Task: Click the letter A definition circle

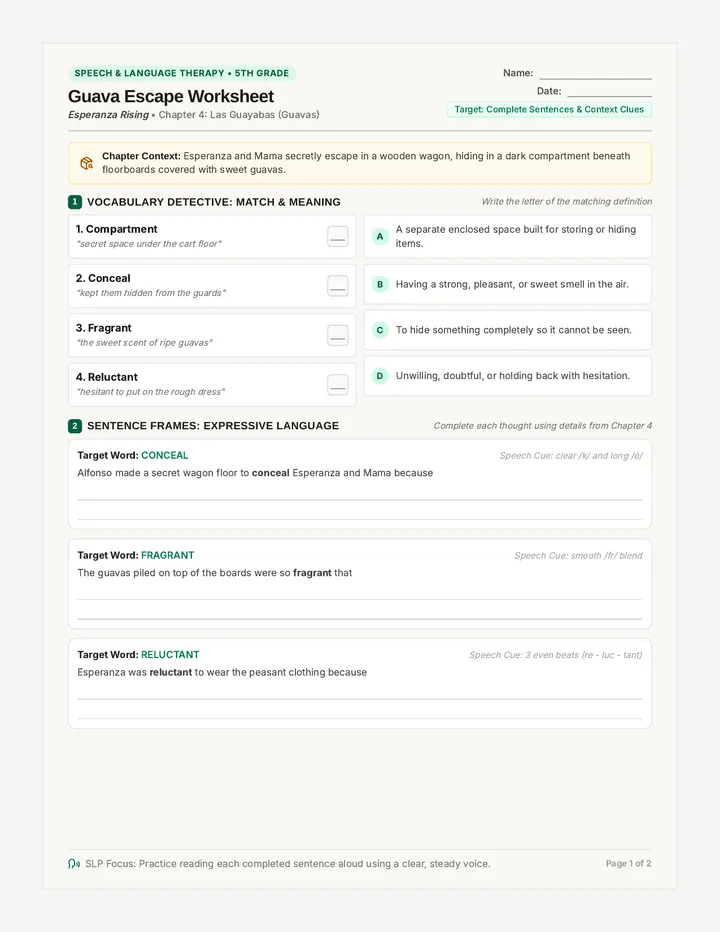Action: [x=380, y=236]
